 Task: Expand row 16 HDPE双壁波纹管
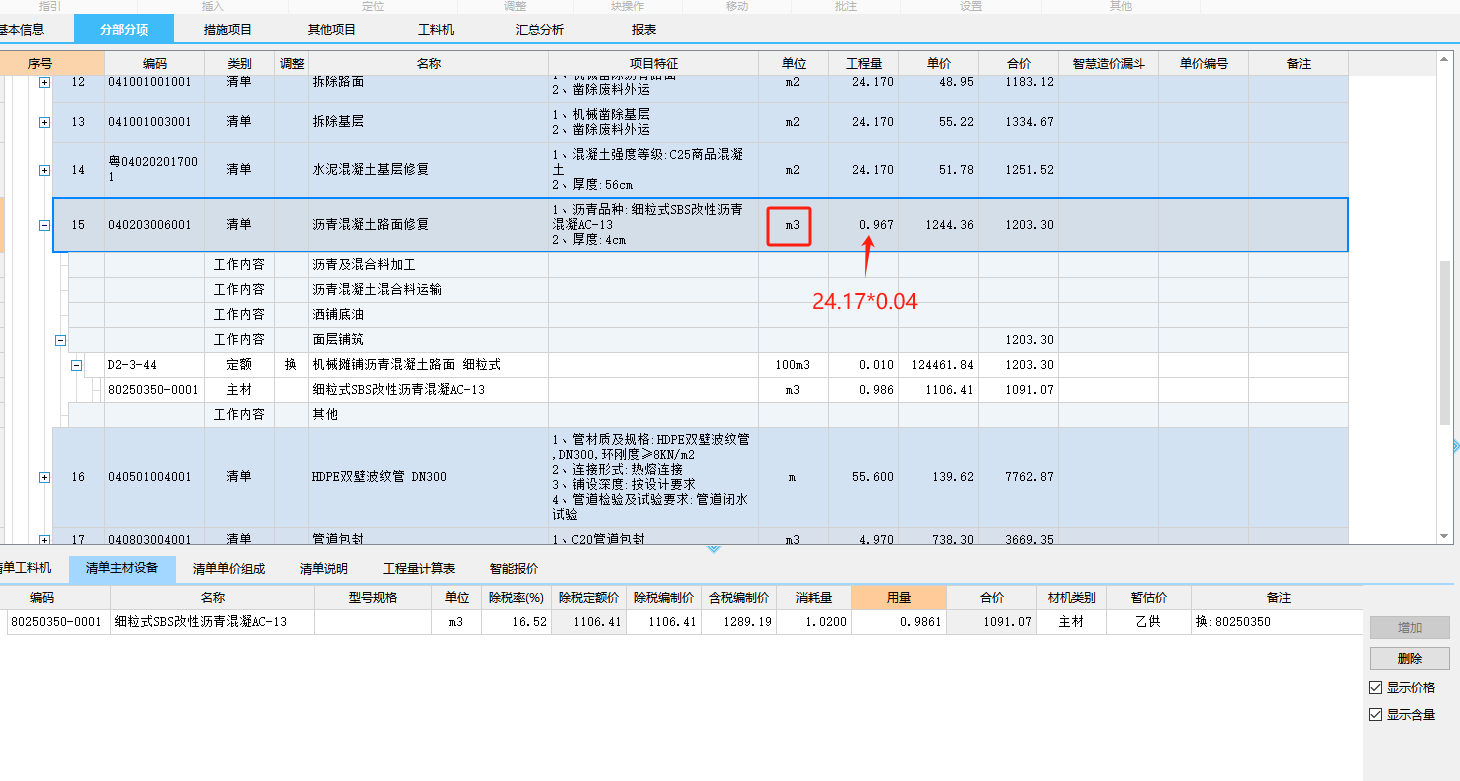tap(44, 478)
